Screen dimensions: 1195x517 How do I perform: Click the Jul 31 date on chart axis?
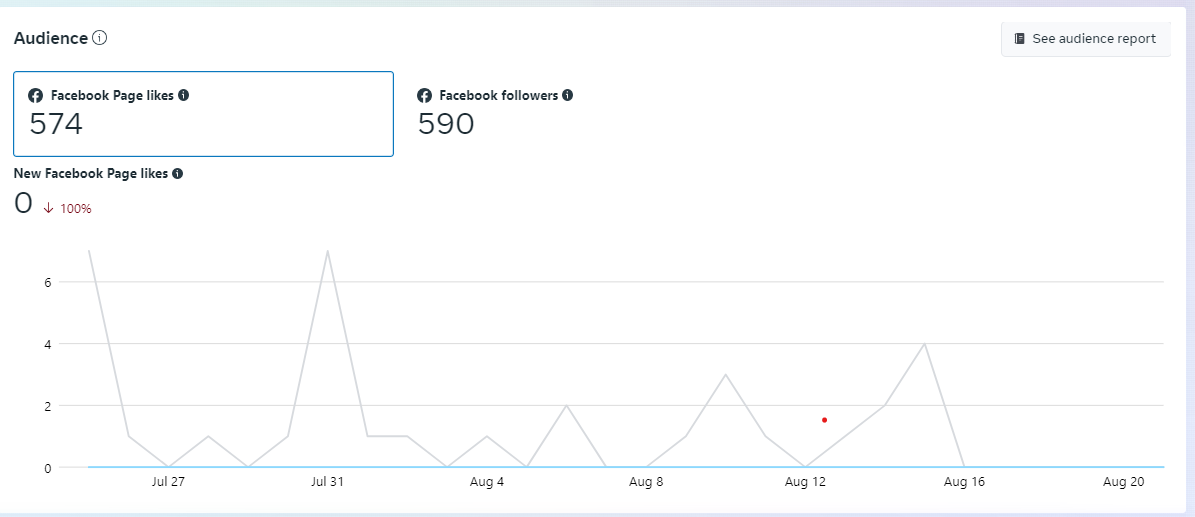[x=327, y=482]
